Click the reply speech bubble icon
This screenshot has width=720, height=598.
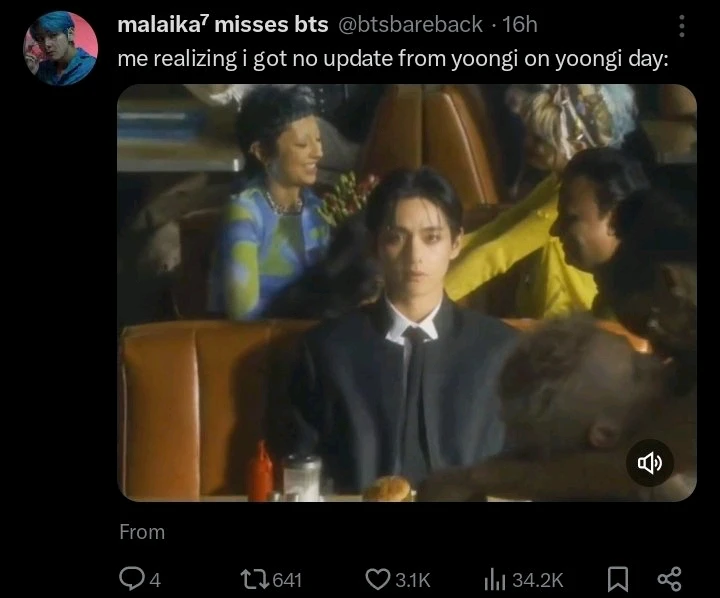[x=131, y=579]
